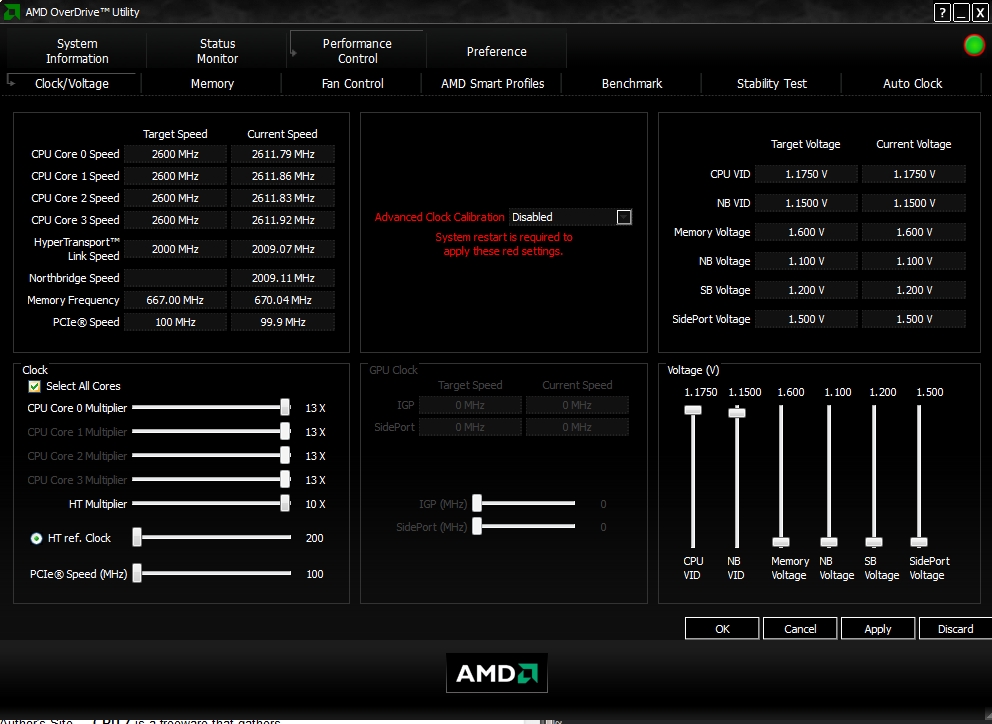Click the AMD OverDrive title bar logo icon
The width and height of the screenshot is (992, 724).
[x=11, y=11]
